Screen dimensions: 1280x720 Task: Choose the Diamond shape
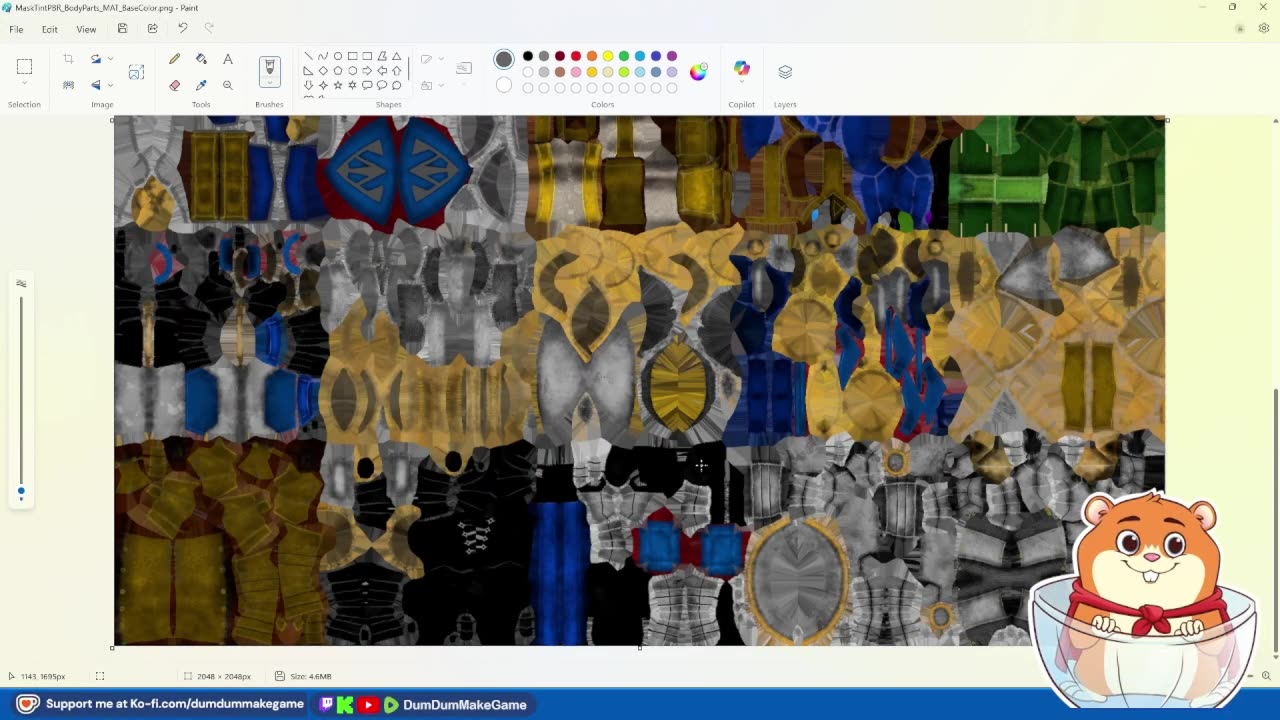click(x=323, y=71)
